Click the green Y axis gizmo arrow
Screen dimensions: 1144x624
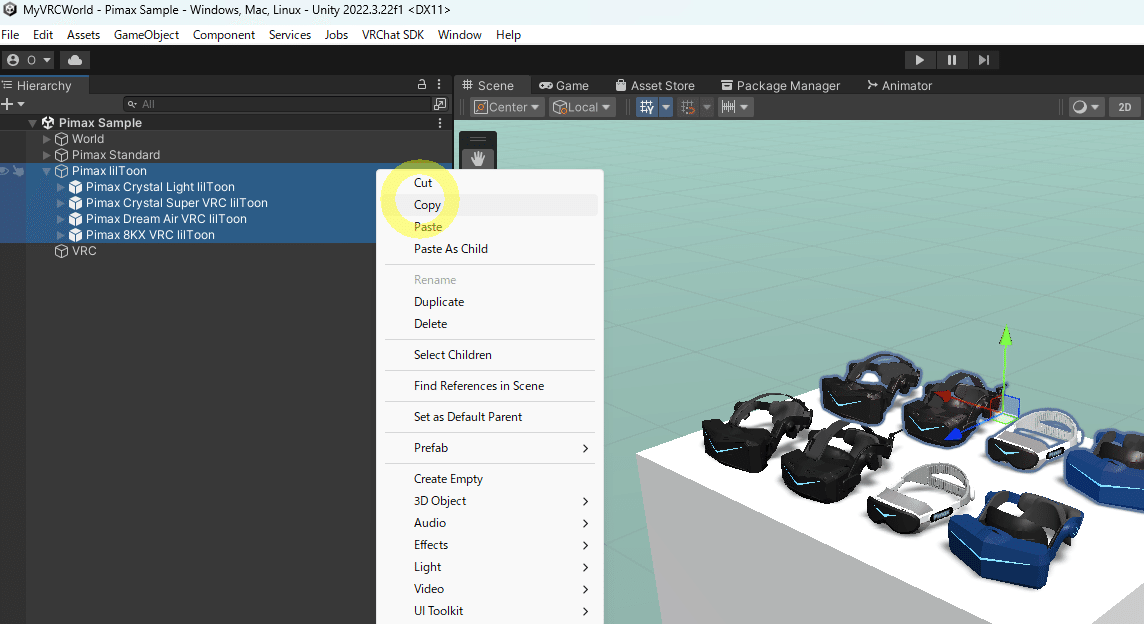pyautogui.click(x=1005, y=337)
